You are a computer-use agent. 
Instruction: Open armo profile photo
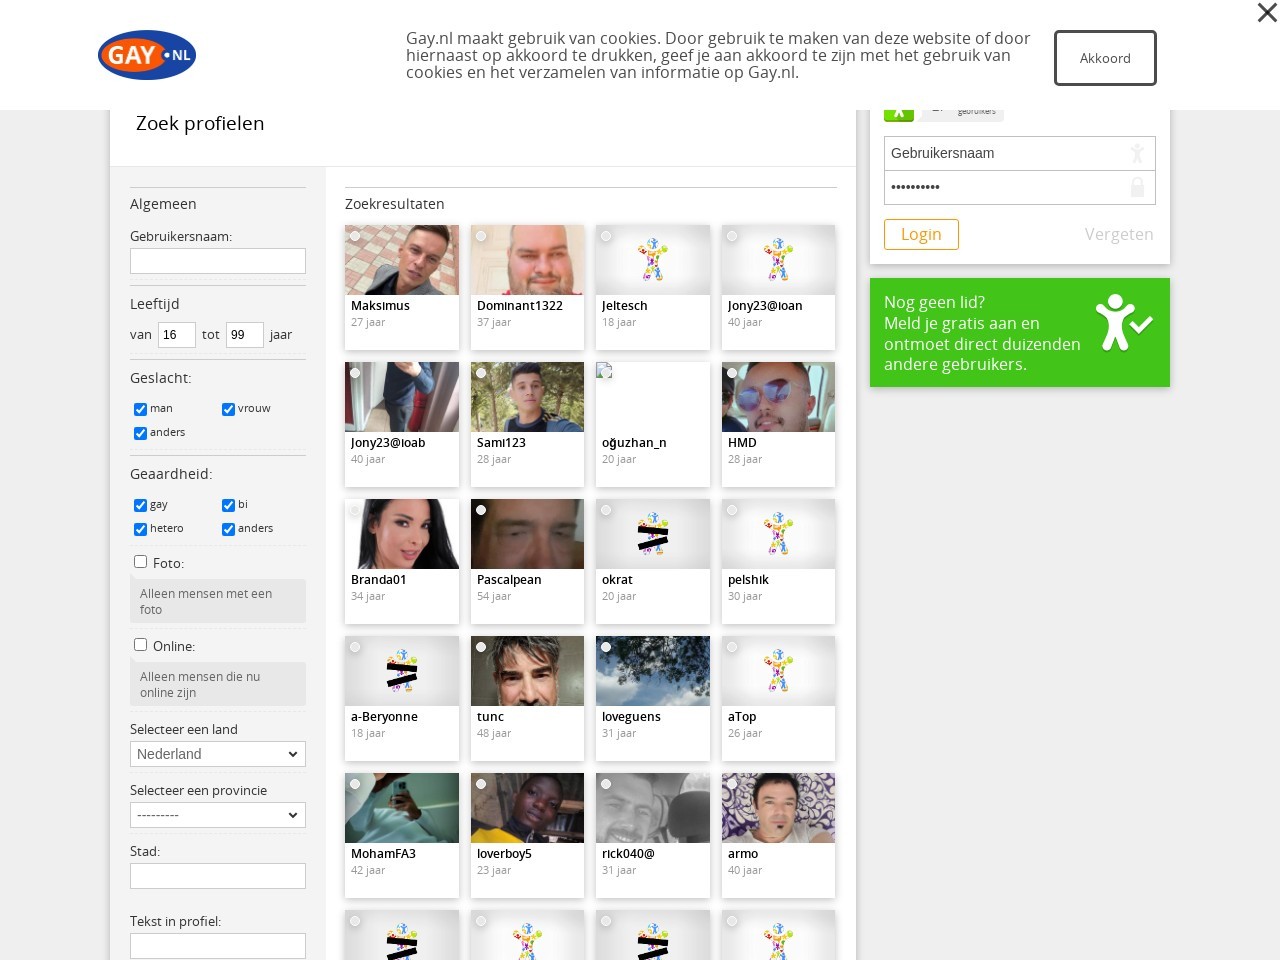point(778,808)
